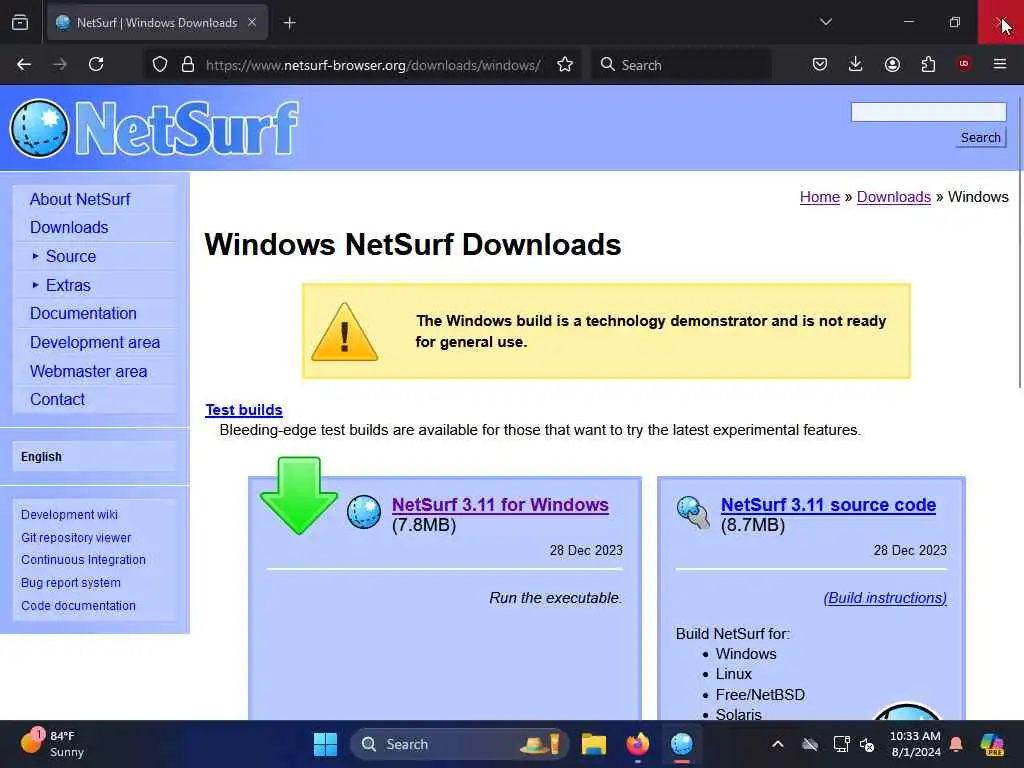
Task: Reload the current page
Action: point(96,64)
